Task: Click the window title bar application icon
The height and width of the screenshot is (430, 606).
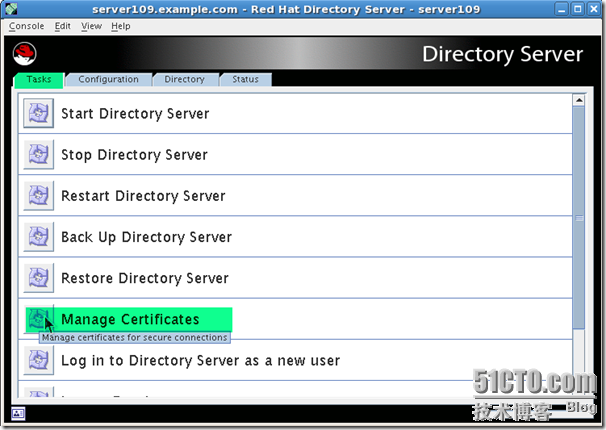Action: (x=11, y=8)
